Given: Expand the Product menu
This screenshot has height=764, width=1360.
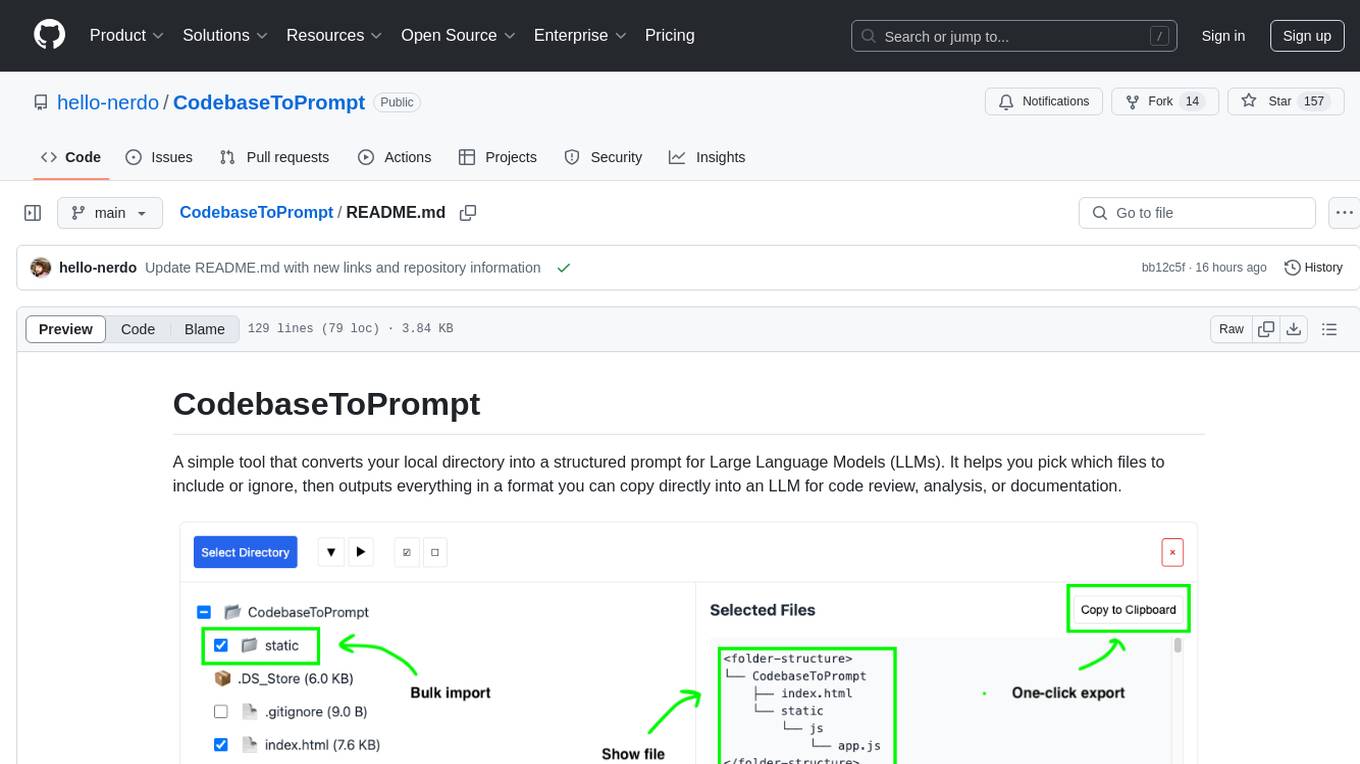Looking at the screenshot, I should (127, 35).
